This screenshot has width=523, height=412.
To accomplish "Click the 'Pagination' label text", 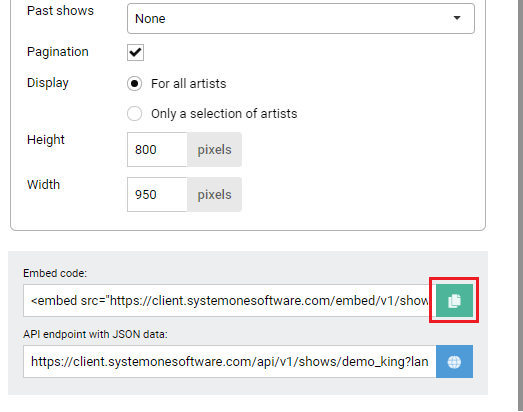I will pyautogui.click(x=58, y=52).
